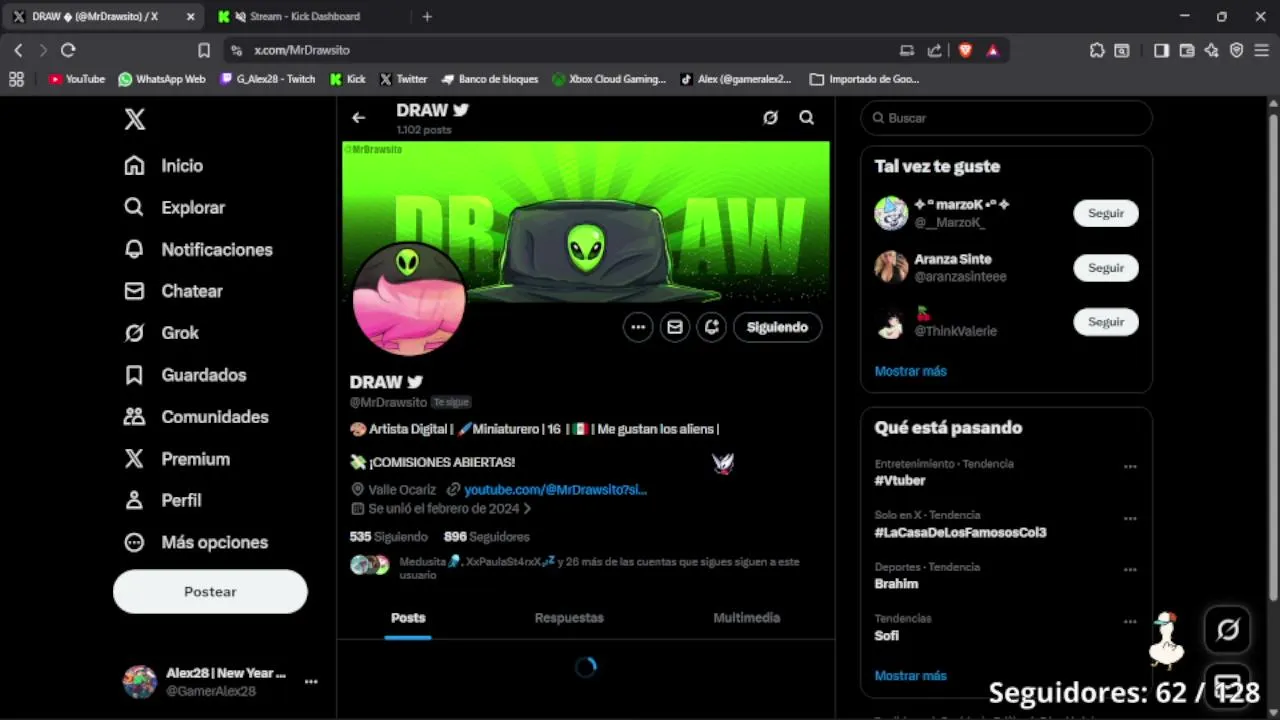Click Mostrar más under Qué está pasando
This screenshot has width=1280, height=720.
click(x=910, y=676)
